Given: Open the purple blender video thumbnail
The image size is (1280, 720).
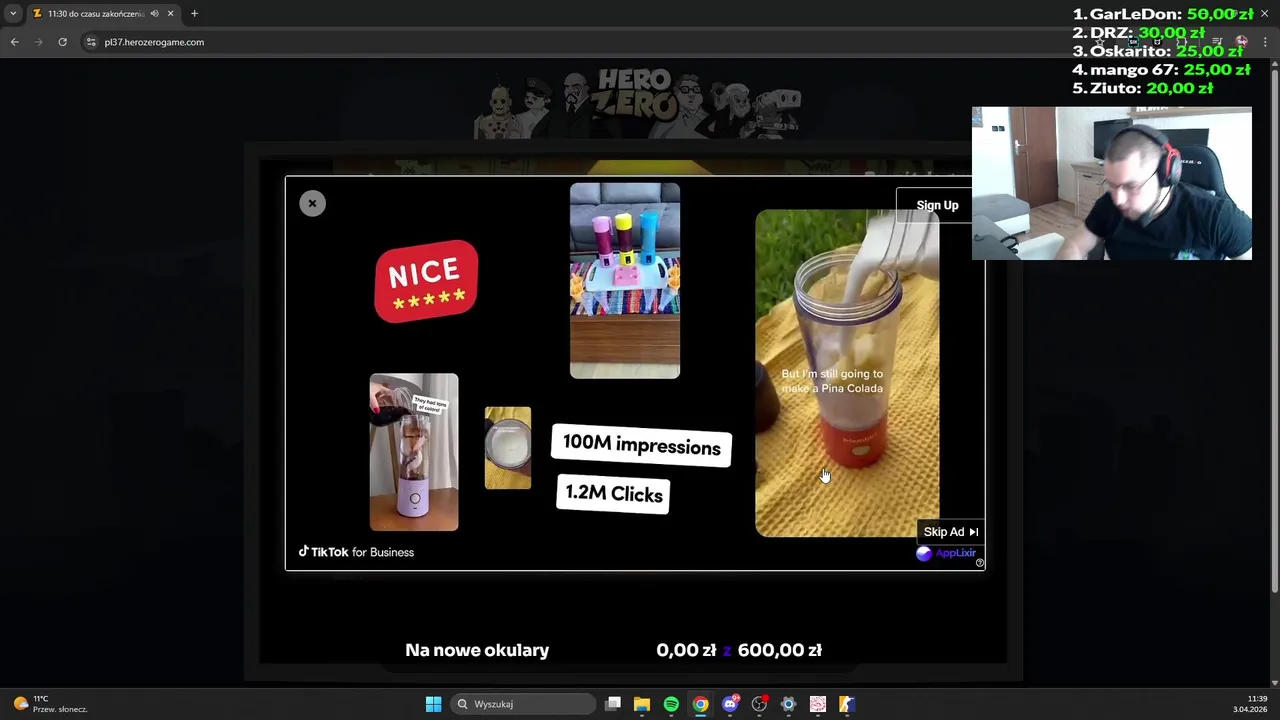Looking at the screenshot, I should pyautogui.click(x=414, y=452).
